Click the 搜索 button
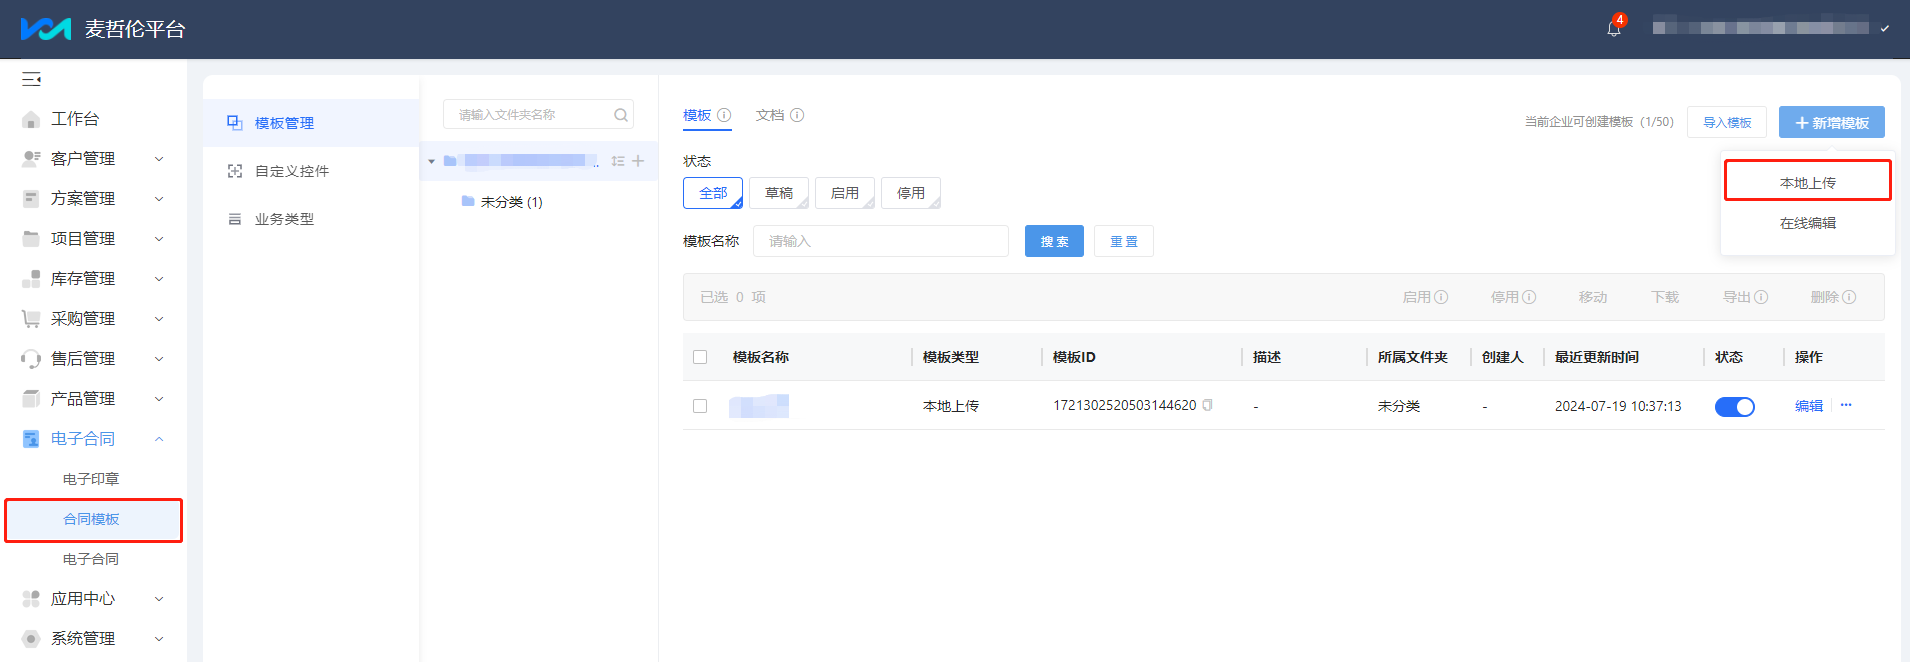 [1054, 241]
